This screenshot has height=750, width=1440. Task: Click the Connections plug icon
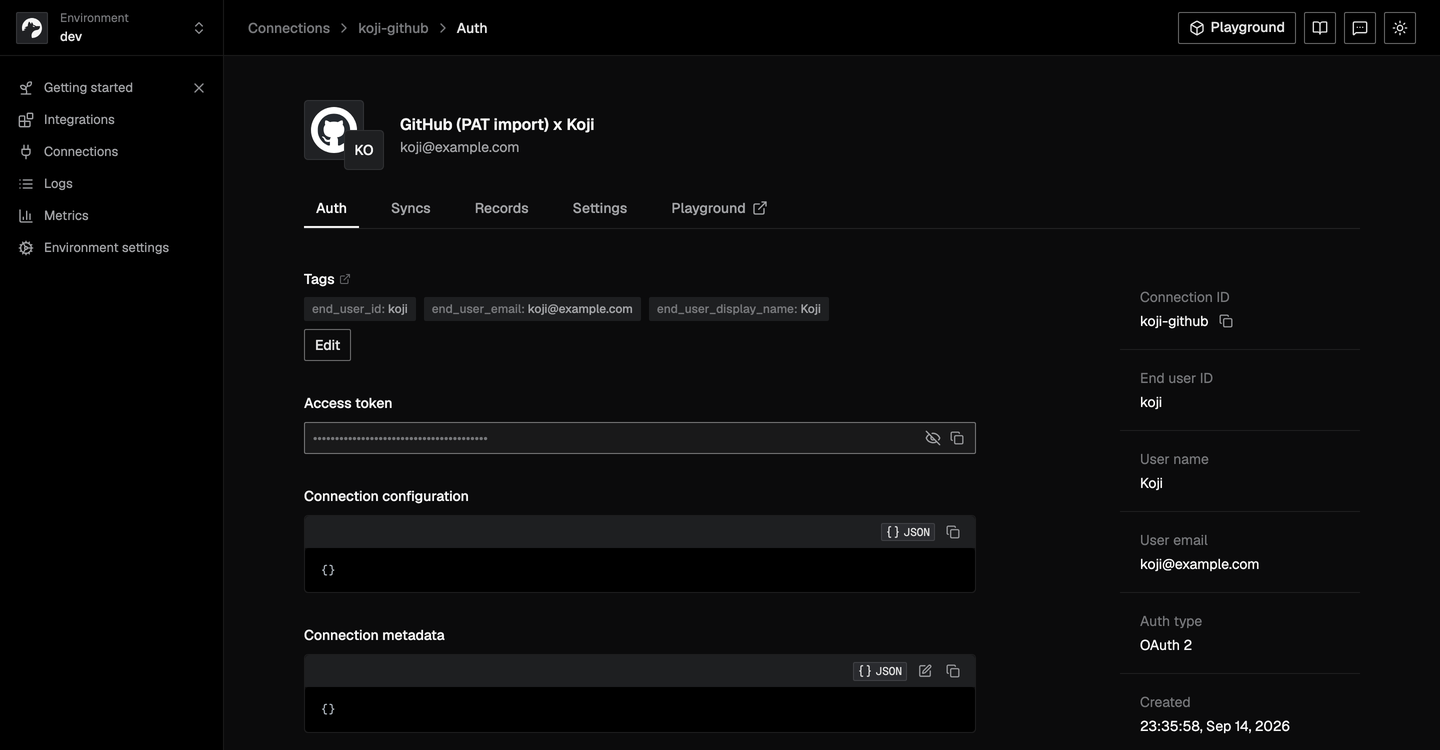(x=26, y=152)
